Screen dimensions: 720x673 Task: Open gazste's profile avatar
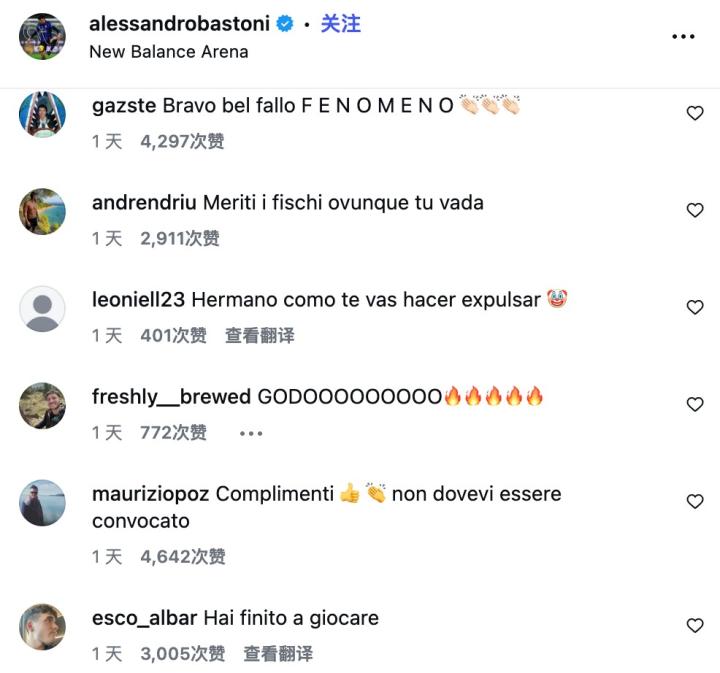point(42,114)
